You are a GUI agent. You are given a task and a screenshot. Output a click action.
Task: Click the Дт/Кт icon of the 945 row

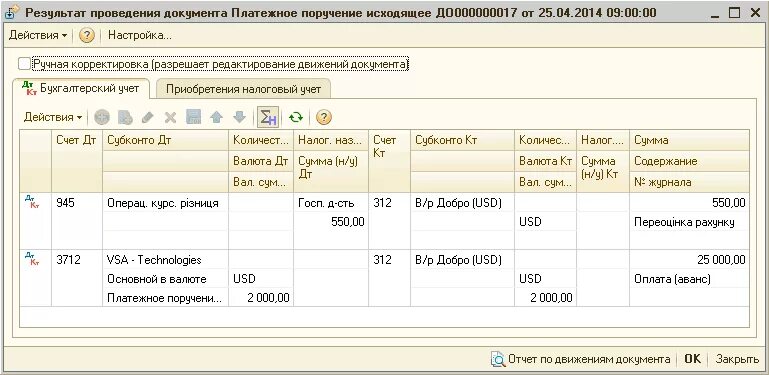coord(32,202)
